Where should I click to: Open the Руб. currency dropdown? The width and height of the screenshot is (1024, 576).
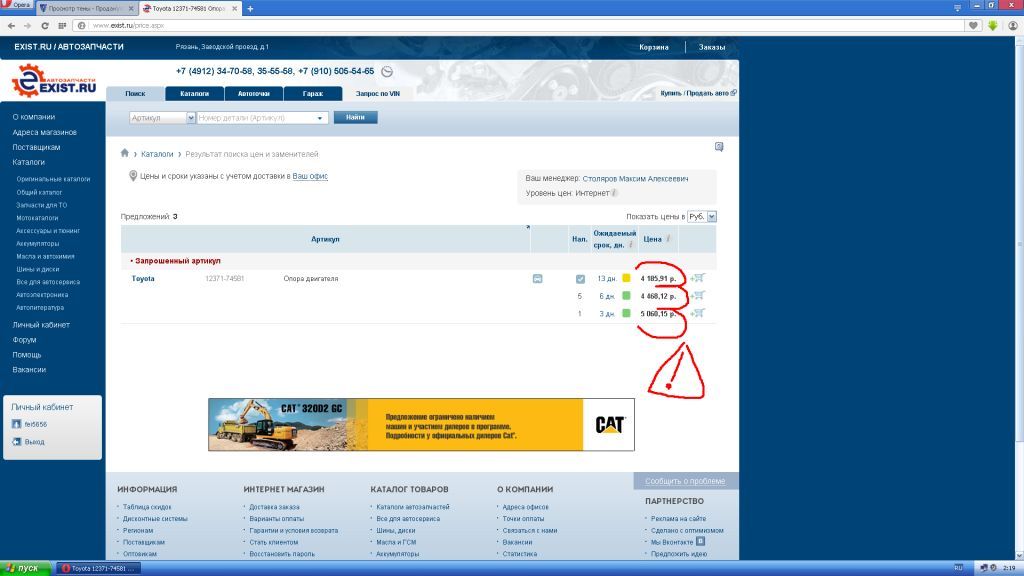(702, 216)
